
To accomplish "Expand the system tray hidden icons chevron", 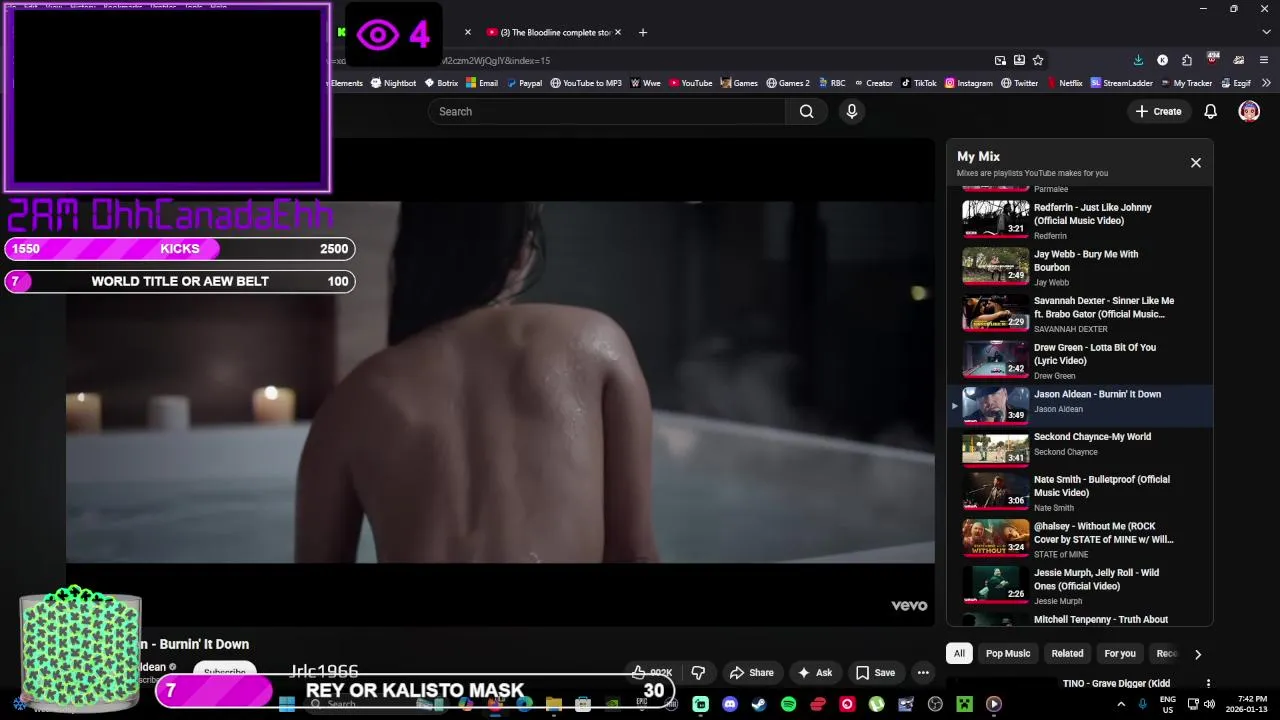I will pos(1121,704).
